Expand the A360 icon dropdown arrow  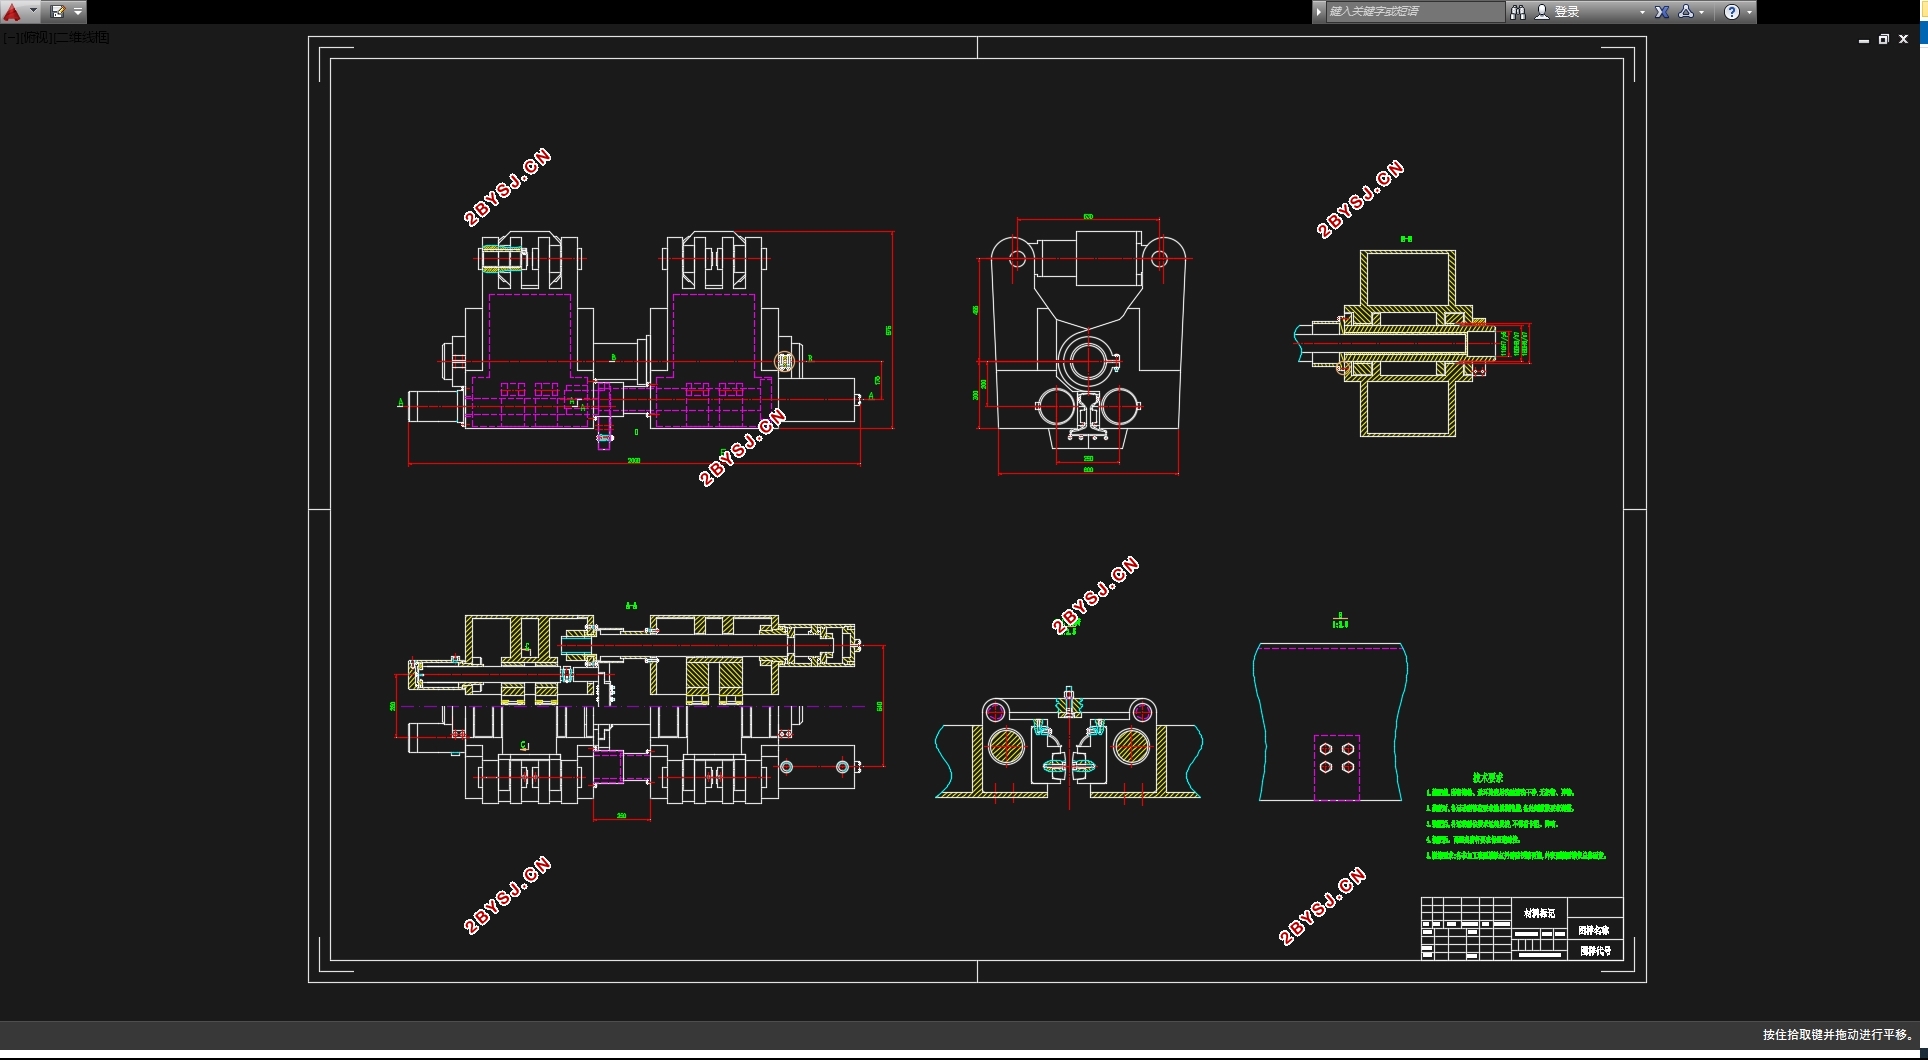click(x=1702, y=12)
